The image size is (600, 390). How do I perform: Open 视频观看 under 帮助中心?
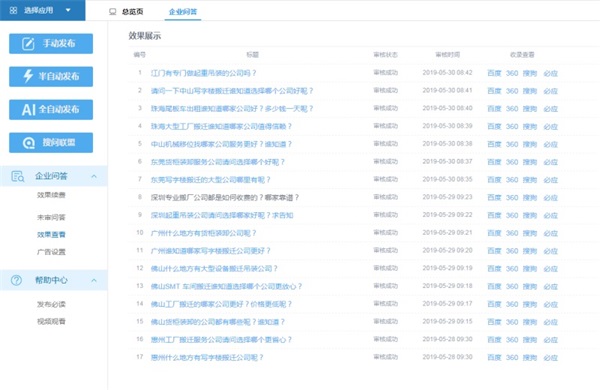coord(51,321)
